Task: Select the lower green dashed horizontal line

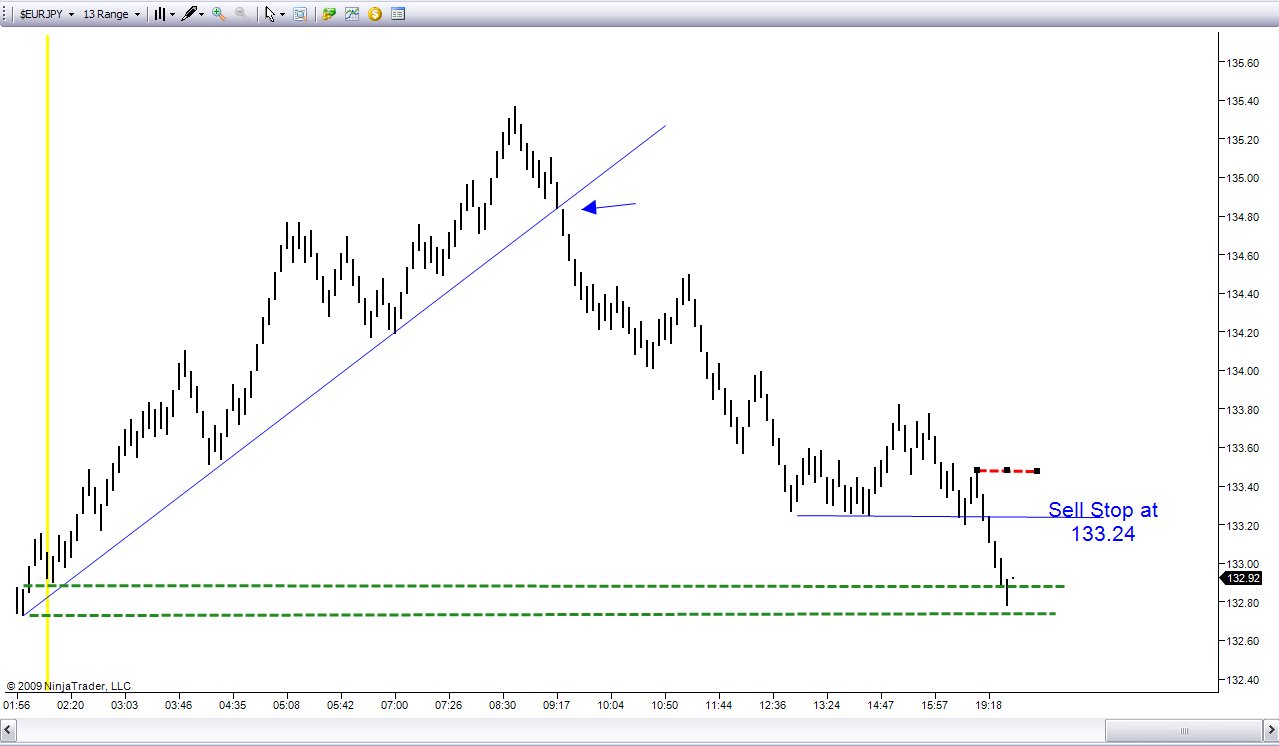Action: tap(541, 614)
